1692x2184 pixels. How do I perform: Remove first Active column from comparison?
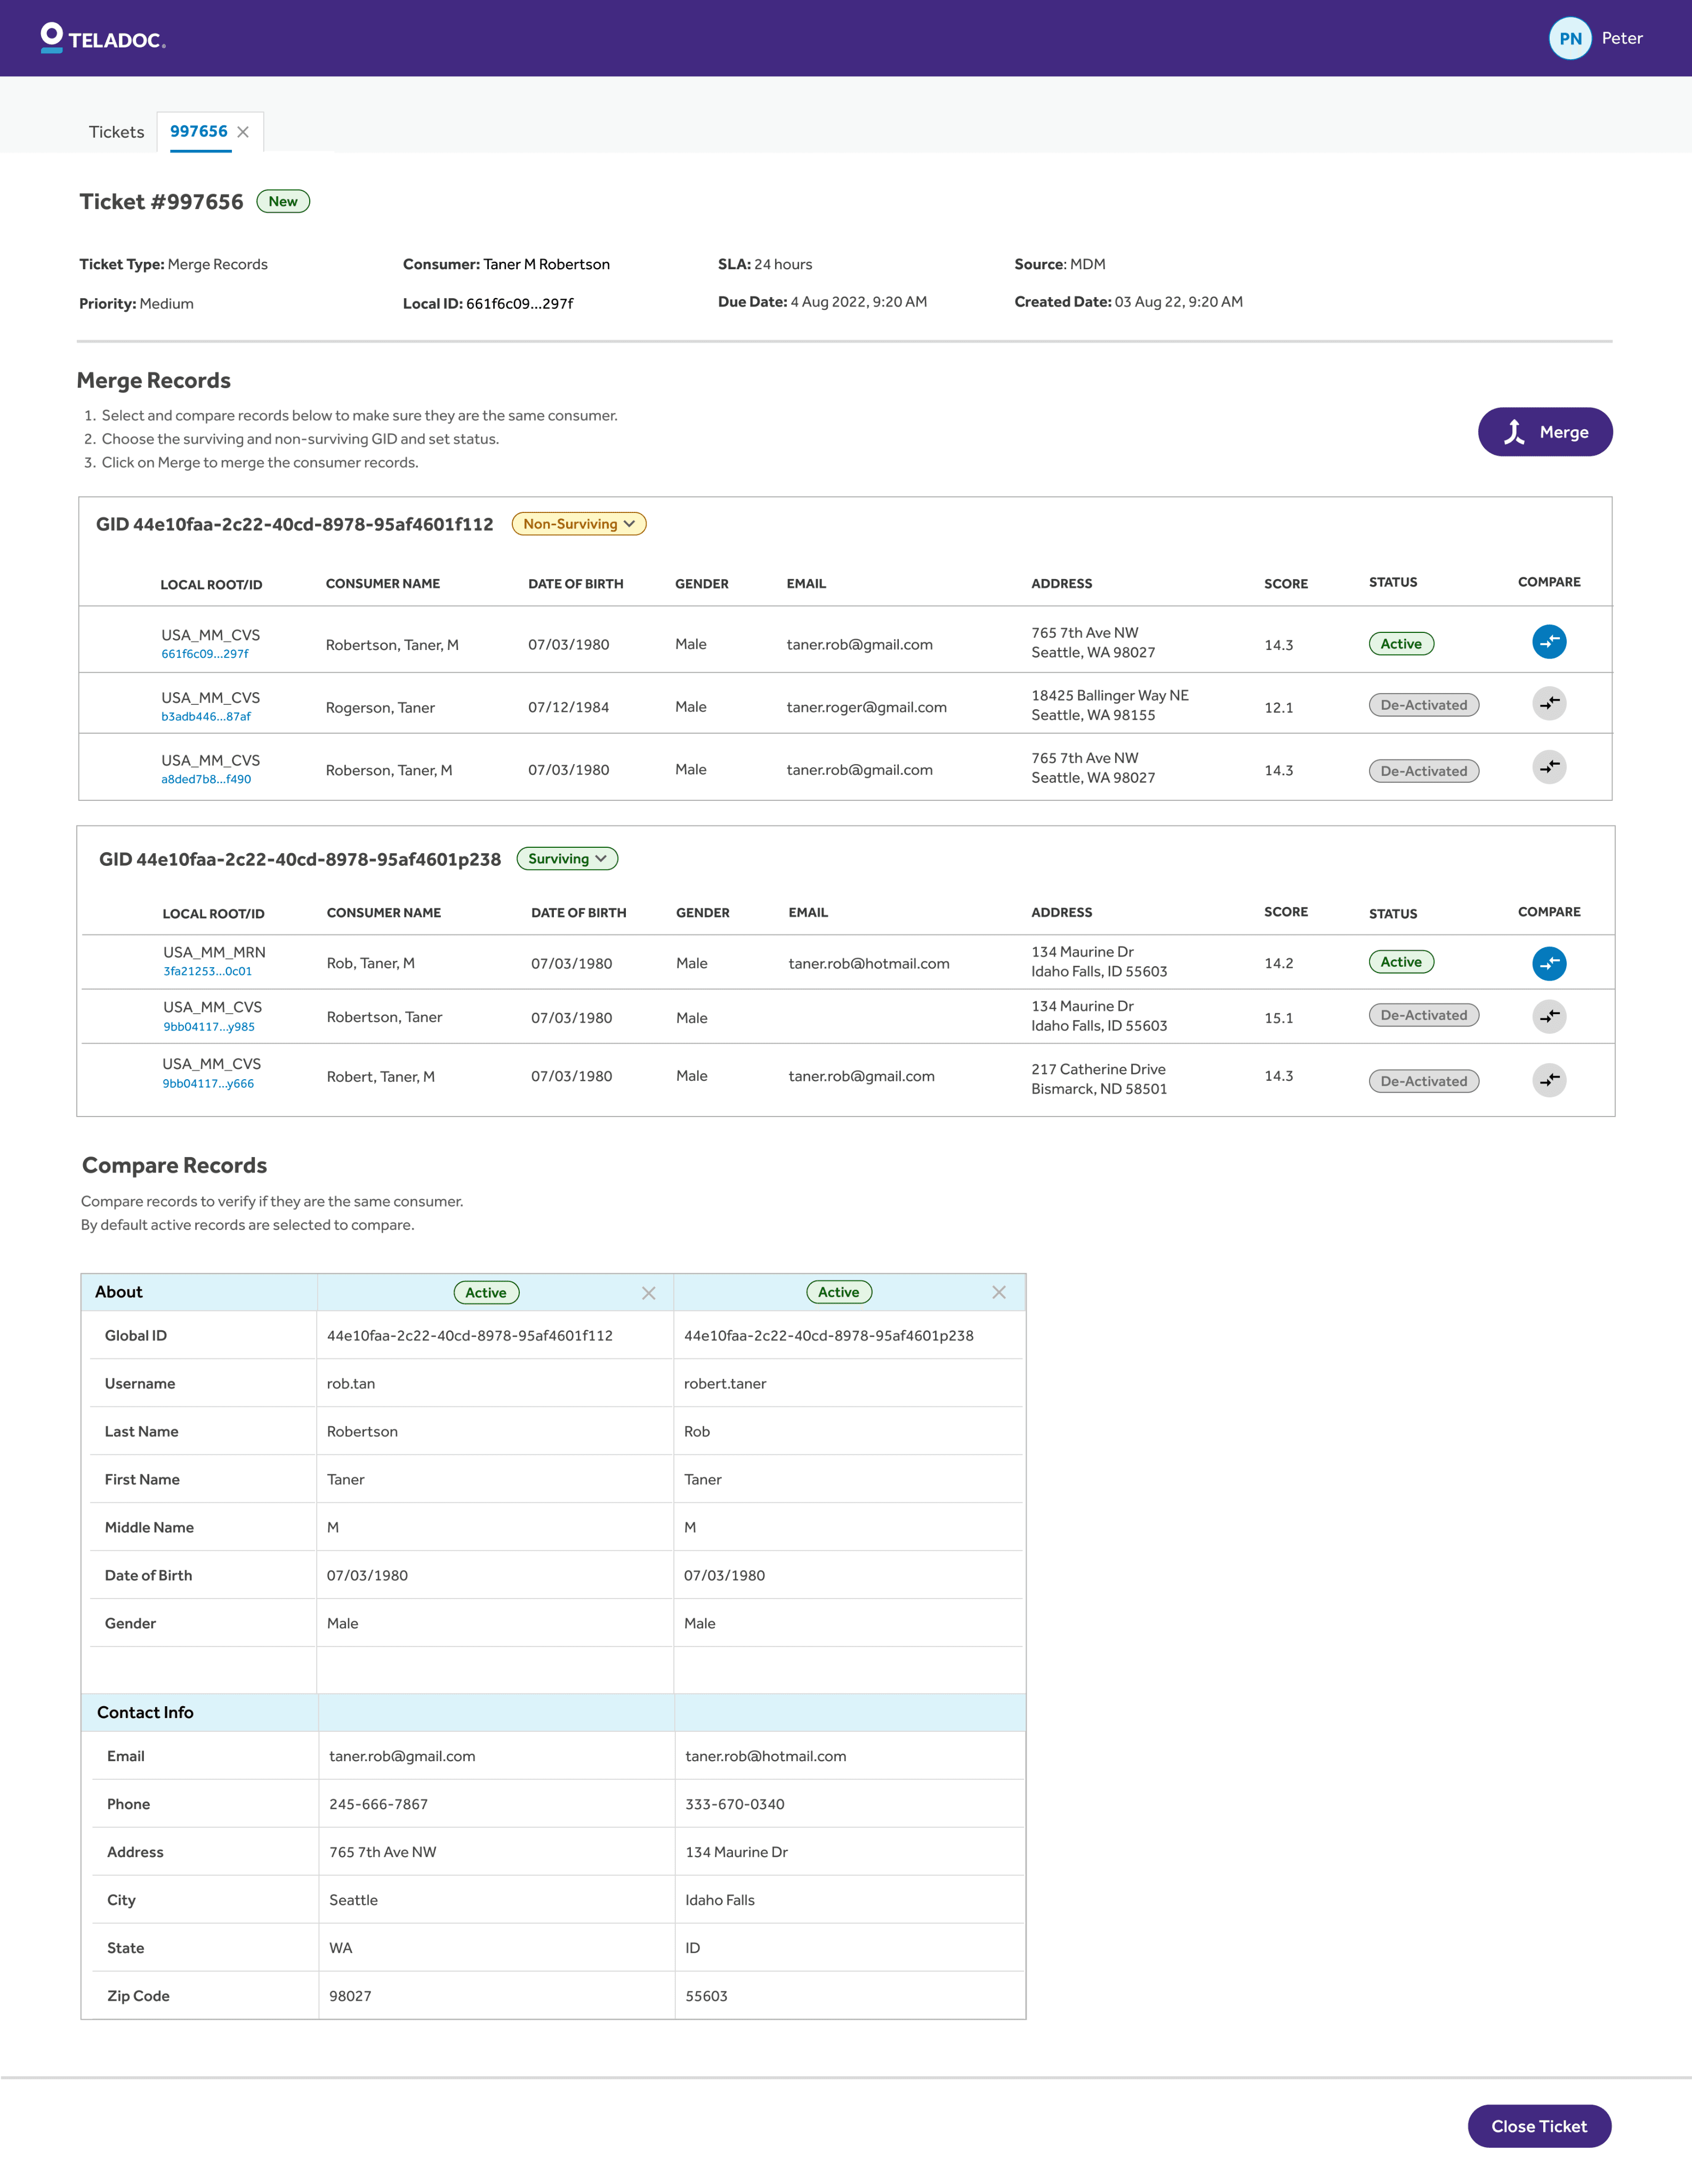coord(648,1293)
